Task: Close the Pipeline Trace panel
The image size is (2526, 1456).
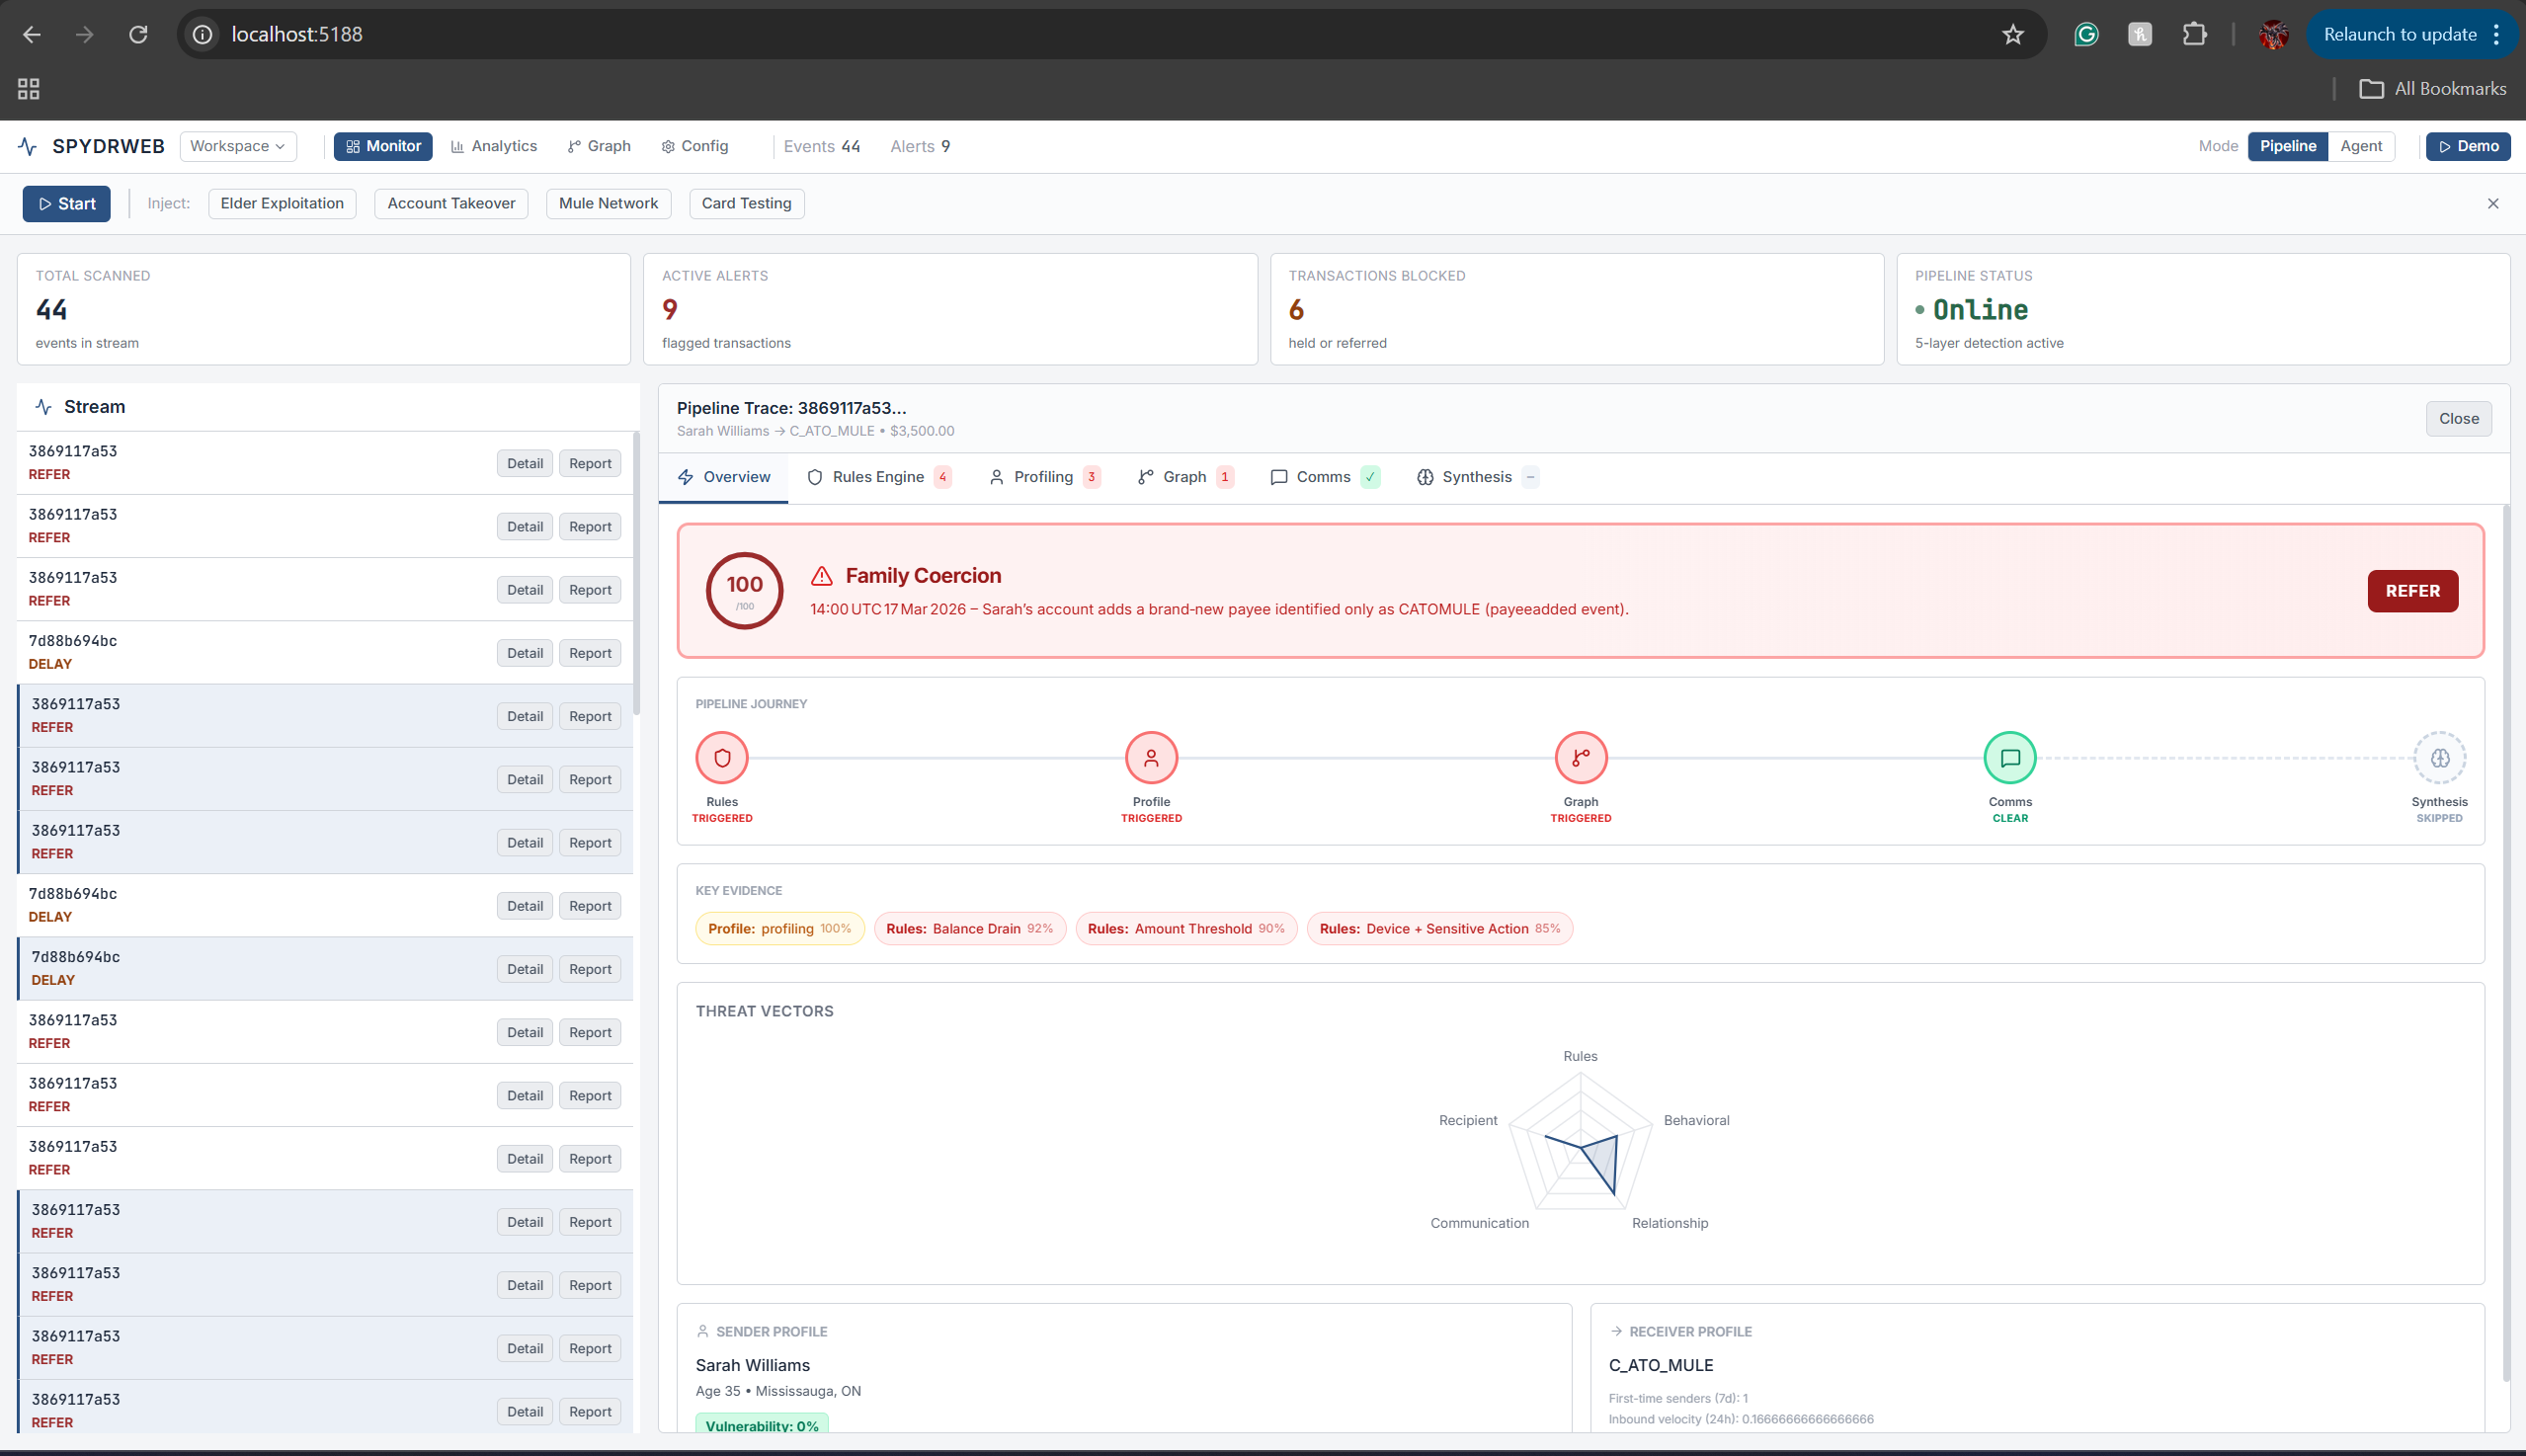Action: click(2458, 419)
